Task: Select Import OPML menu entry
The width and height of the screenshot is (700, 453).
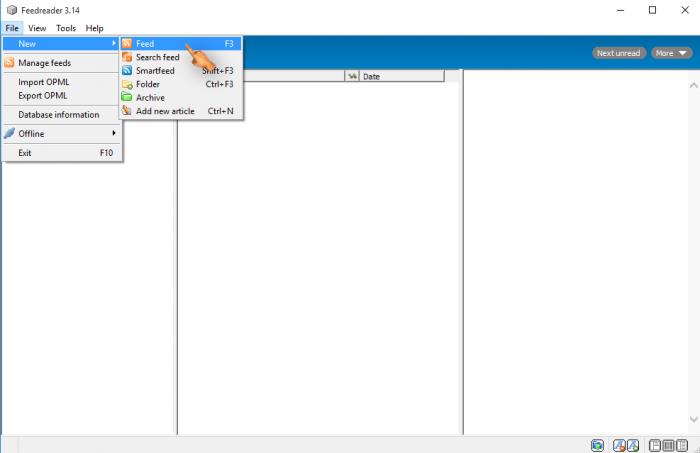Action: [62, 82]
